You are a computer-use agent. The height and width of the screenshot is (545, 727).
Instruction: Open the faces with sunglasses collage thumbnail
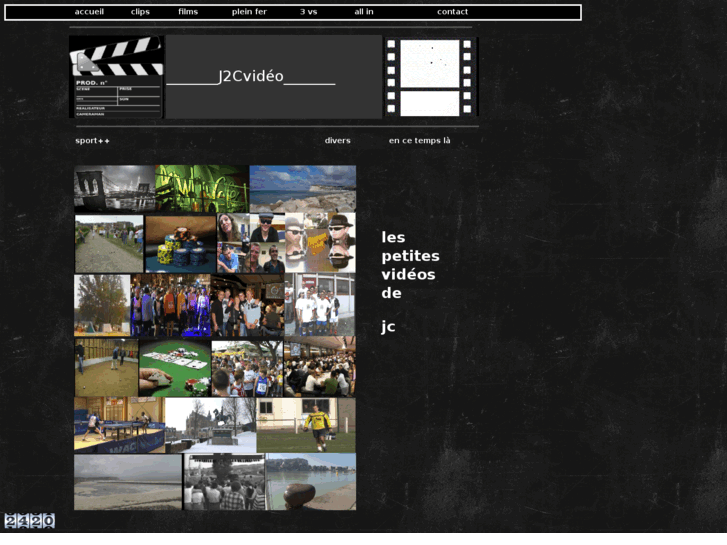pyautogui.click(x=251, y=243)
